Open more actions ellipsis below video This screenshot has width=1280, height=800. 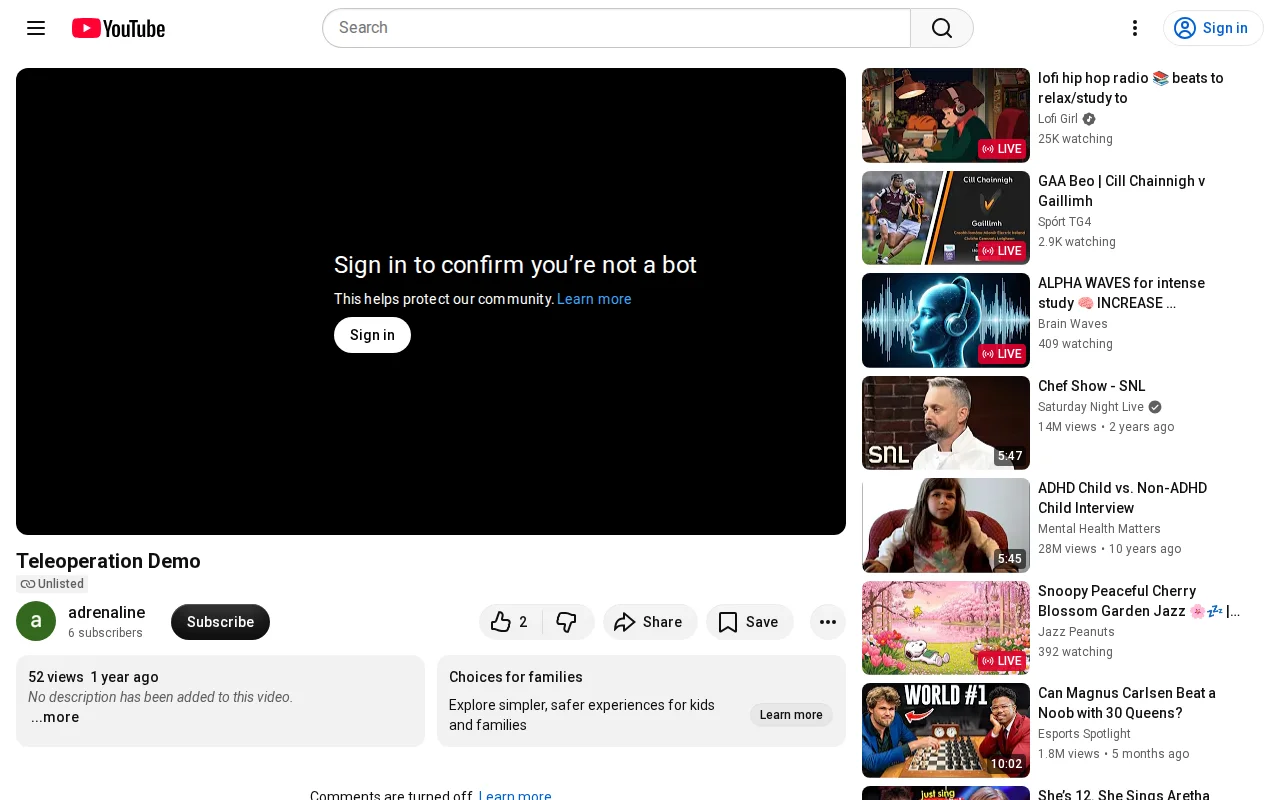828,622
